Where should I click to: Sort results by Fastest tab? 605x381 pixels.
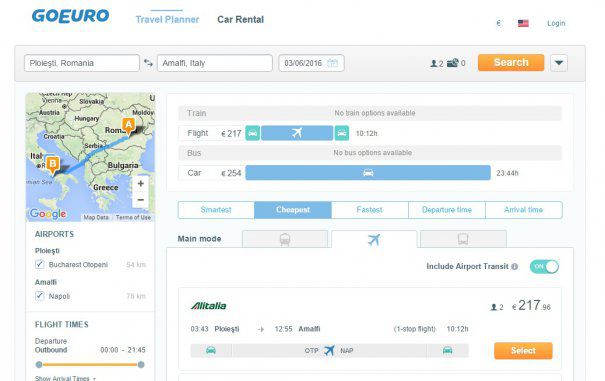[x=370, y=210]
